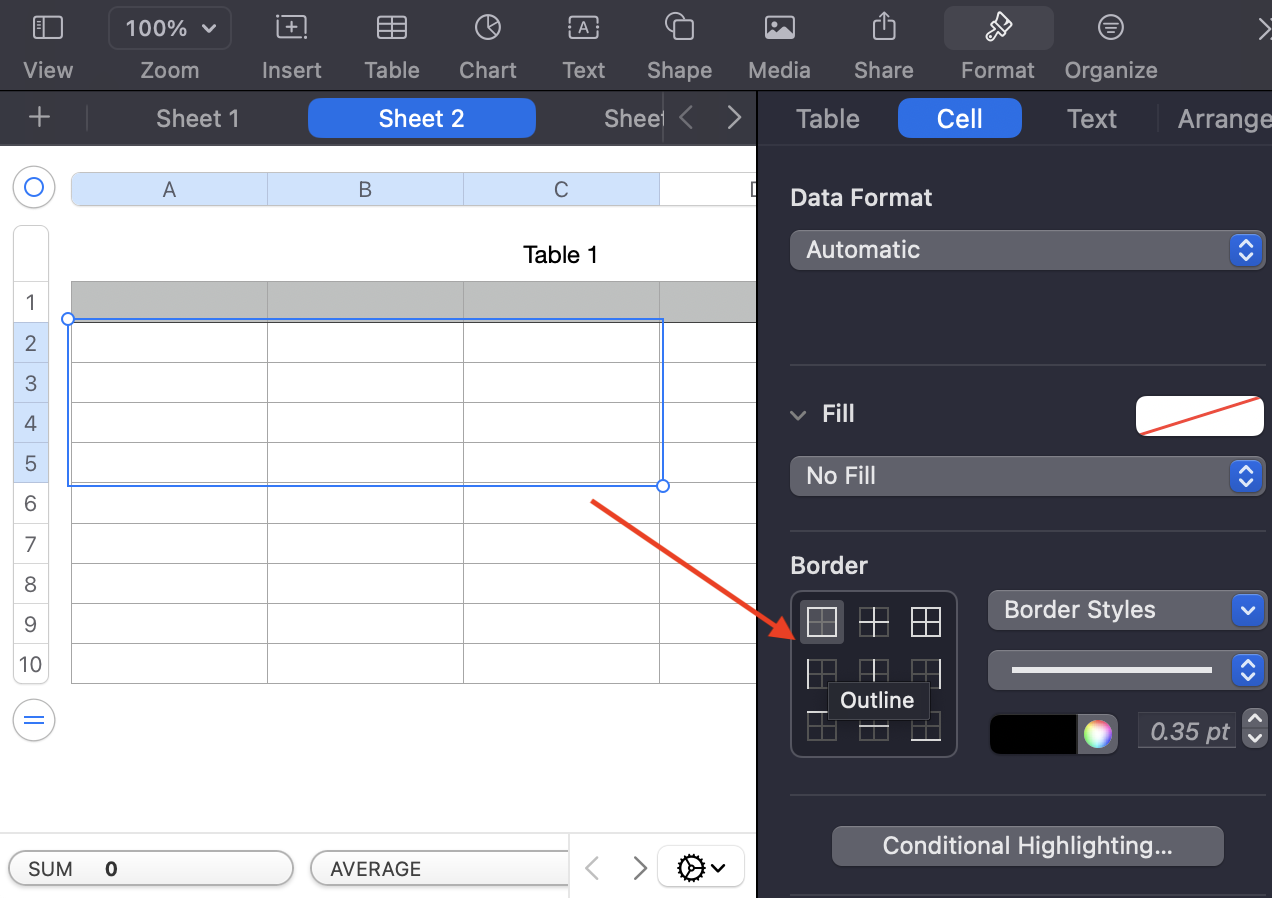Select column C header
This screenshot has width=1272, height=898.
click(562, 189)
